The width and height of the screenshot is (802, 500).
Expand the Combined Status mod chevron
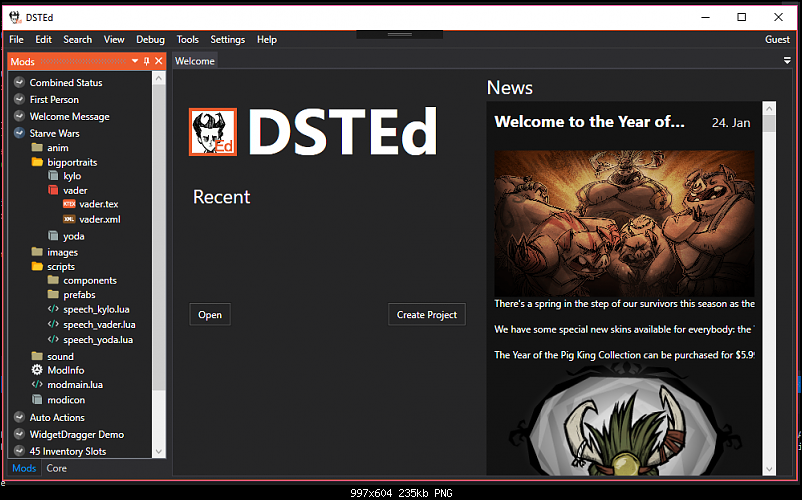(x=19, y=82)
